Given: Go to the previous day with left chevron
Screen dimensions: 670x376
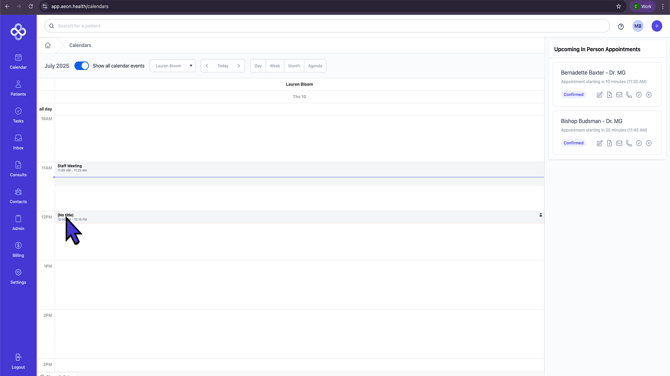Looking at the screenshot, I should 207,66.
